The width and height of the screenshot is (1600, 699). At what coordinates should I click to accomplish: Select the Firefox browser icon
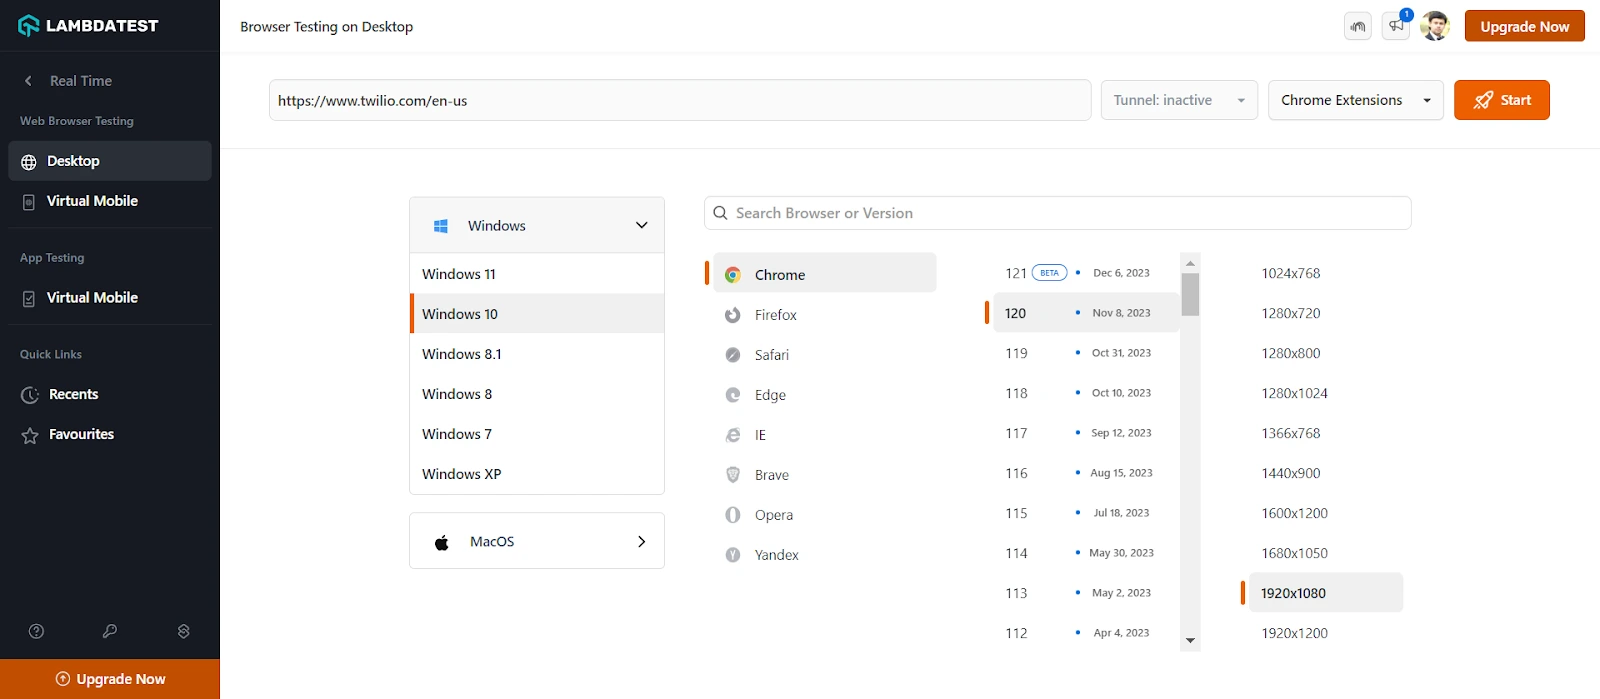pos(733,315)
